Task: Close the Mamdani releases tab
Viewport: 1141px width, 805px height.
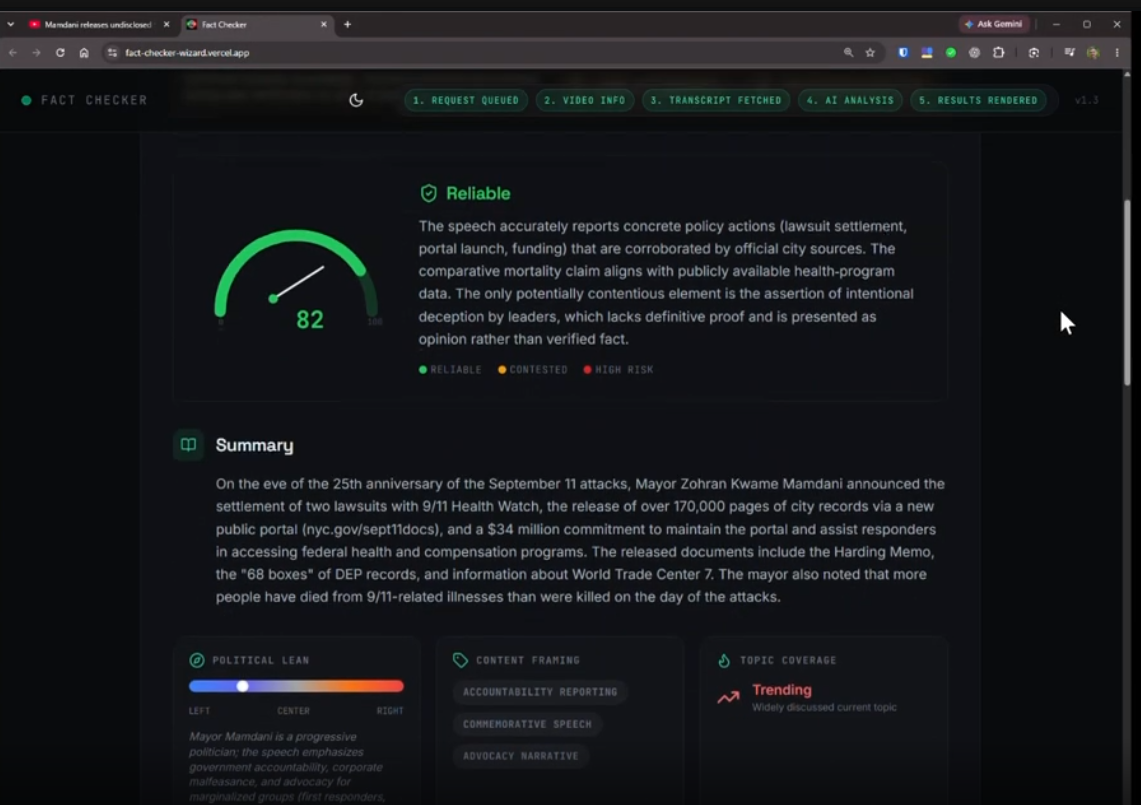Action: click(x=166, y=25)
